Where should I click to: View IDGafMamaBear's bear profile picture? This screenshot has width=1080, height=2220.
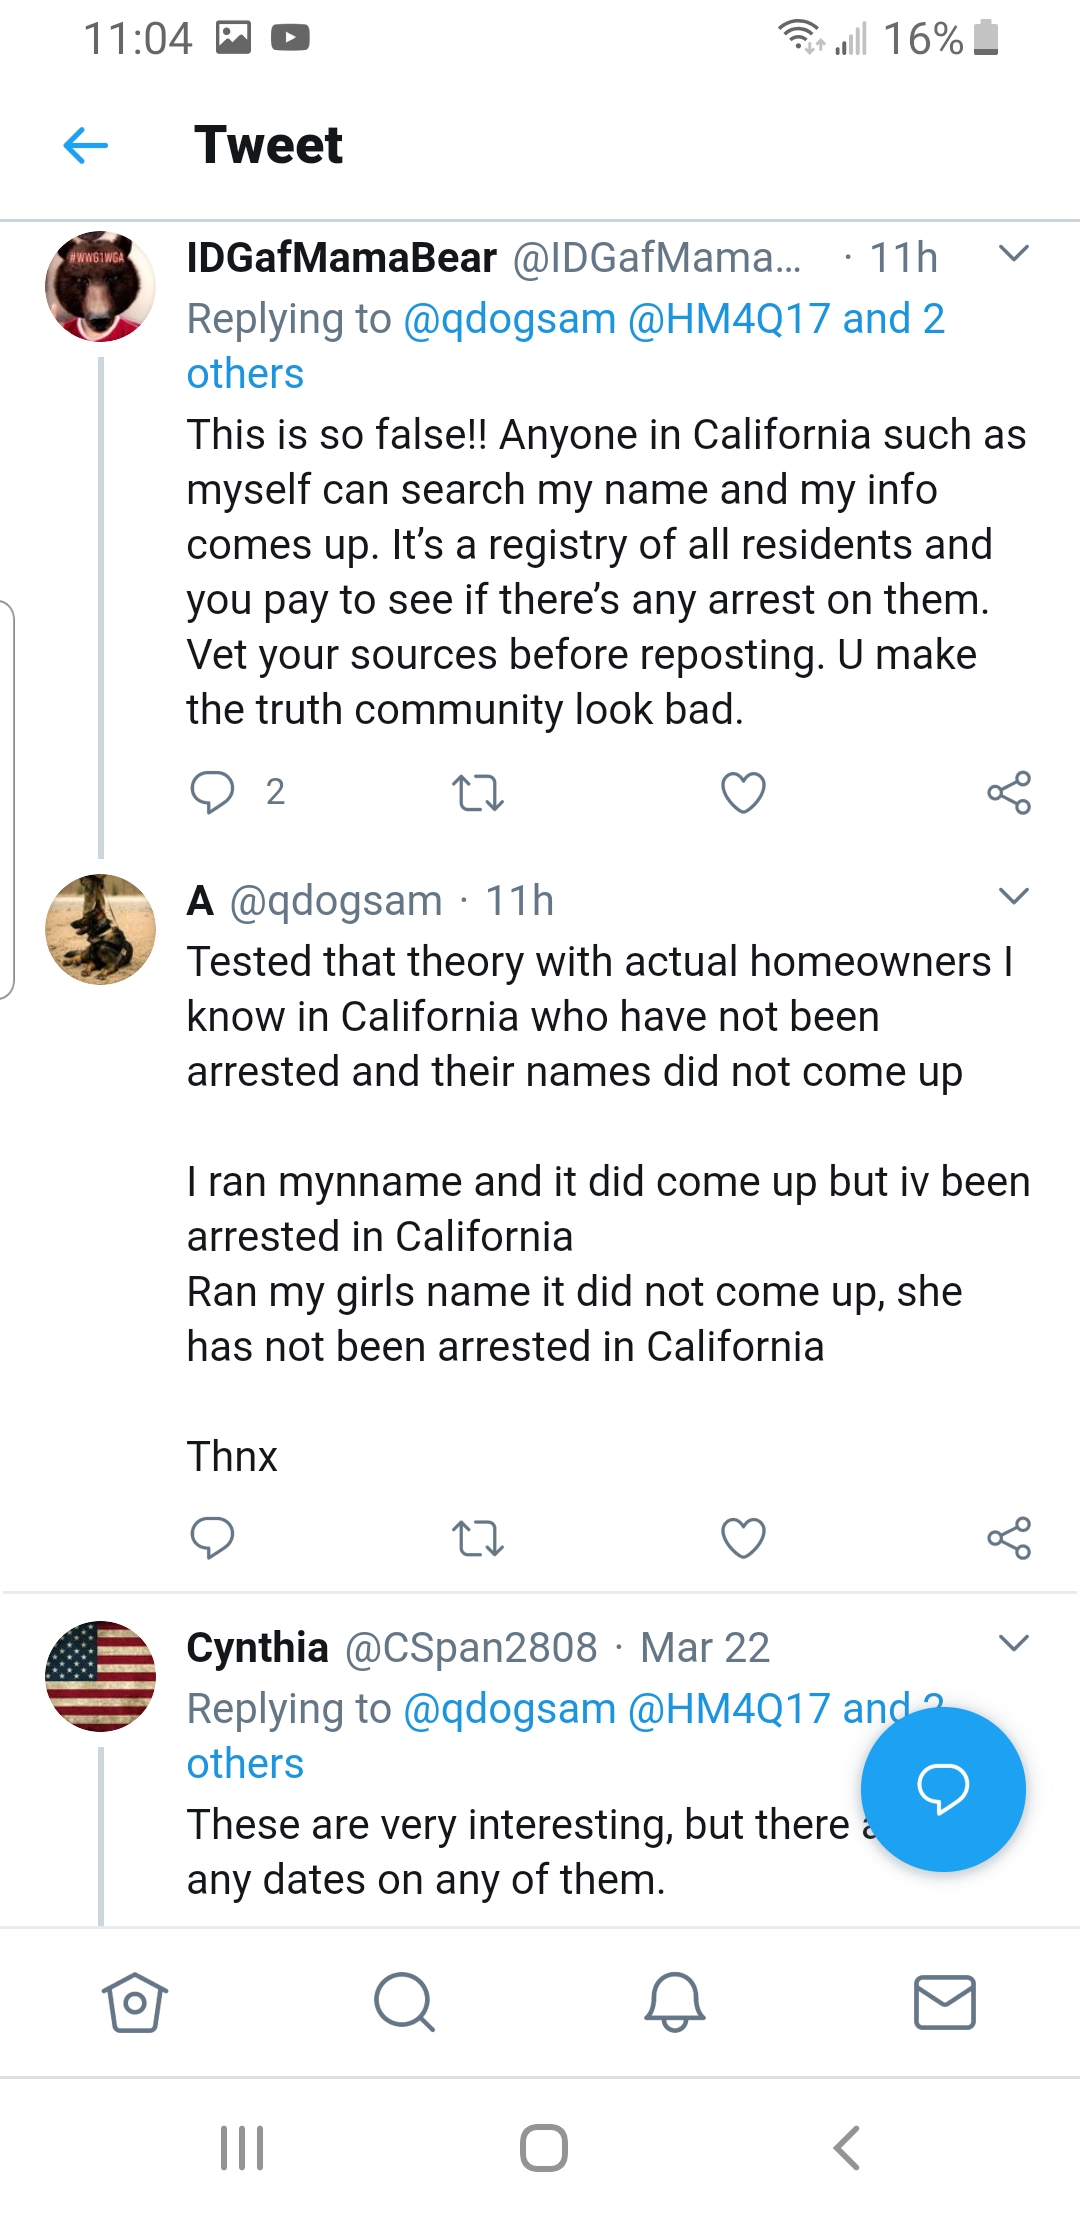click(x=100, y=287)
